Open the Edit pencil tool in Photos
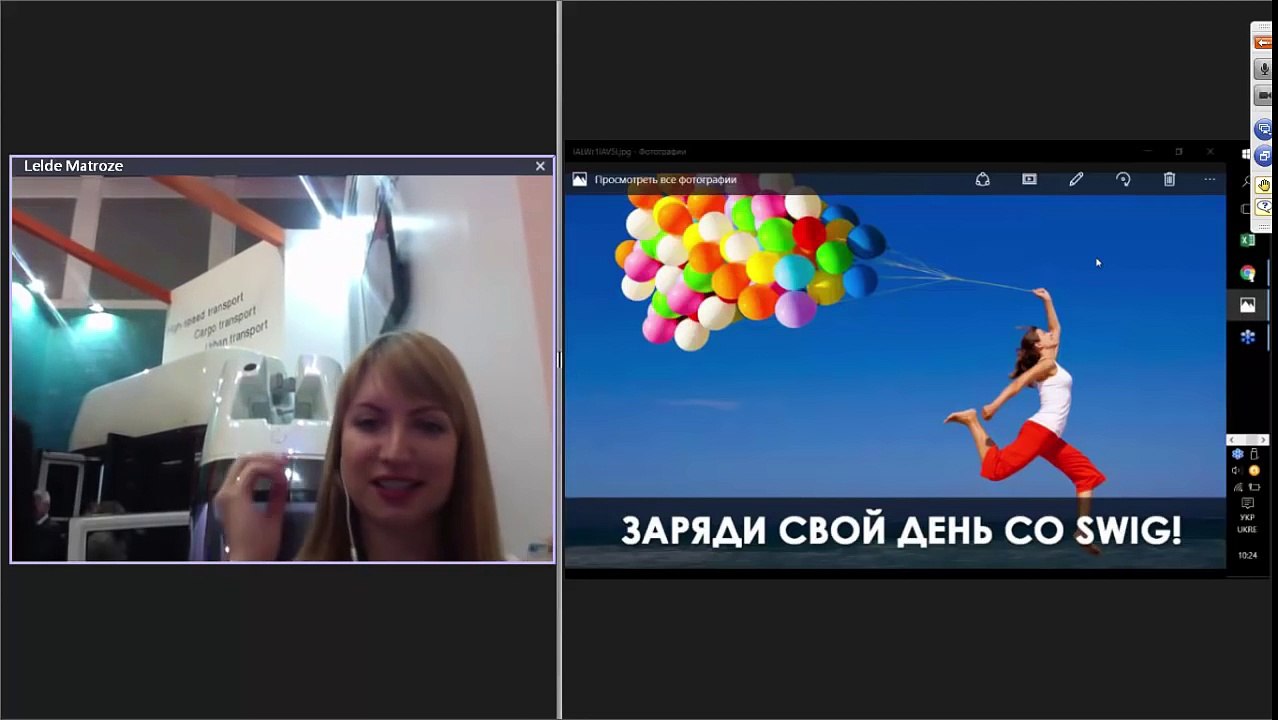Screen dimensions: 1278x720 point(1076,179)
